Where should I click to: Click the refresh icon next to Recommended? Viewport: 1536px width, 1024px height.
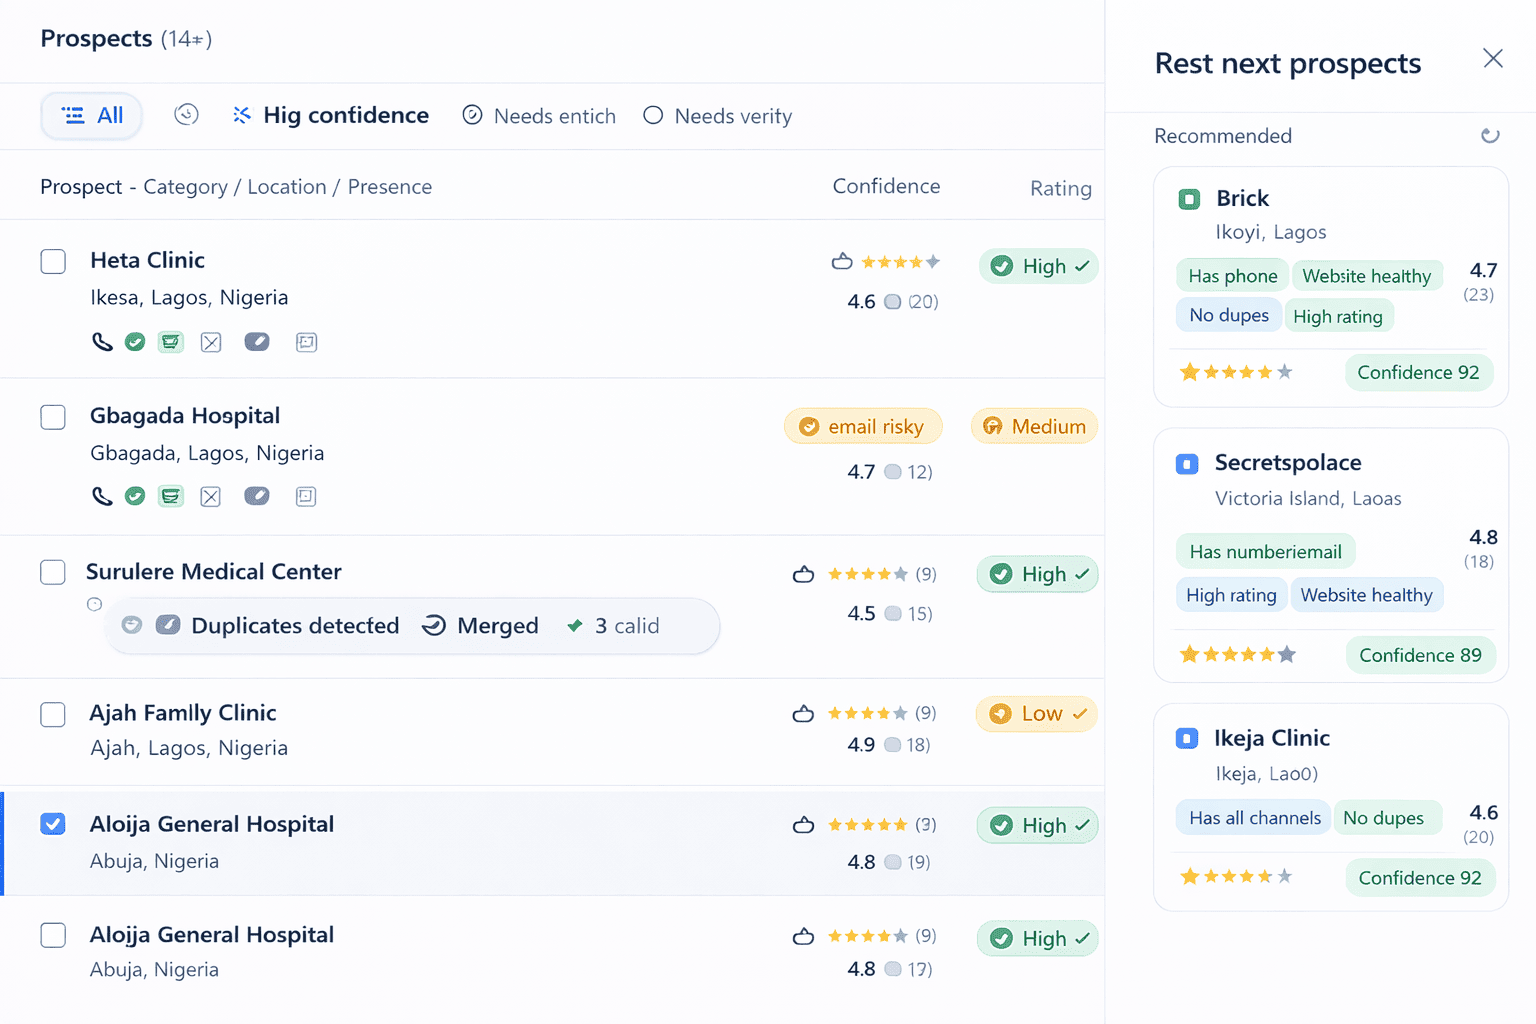(1490, 135)
